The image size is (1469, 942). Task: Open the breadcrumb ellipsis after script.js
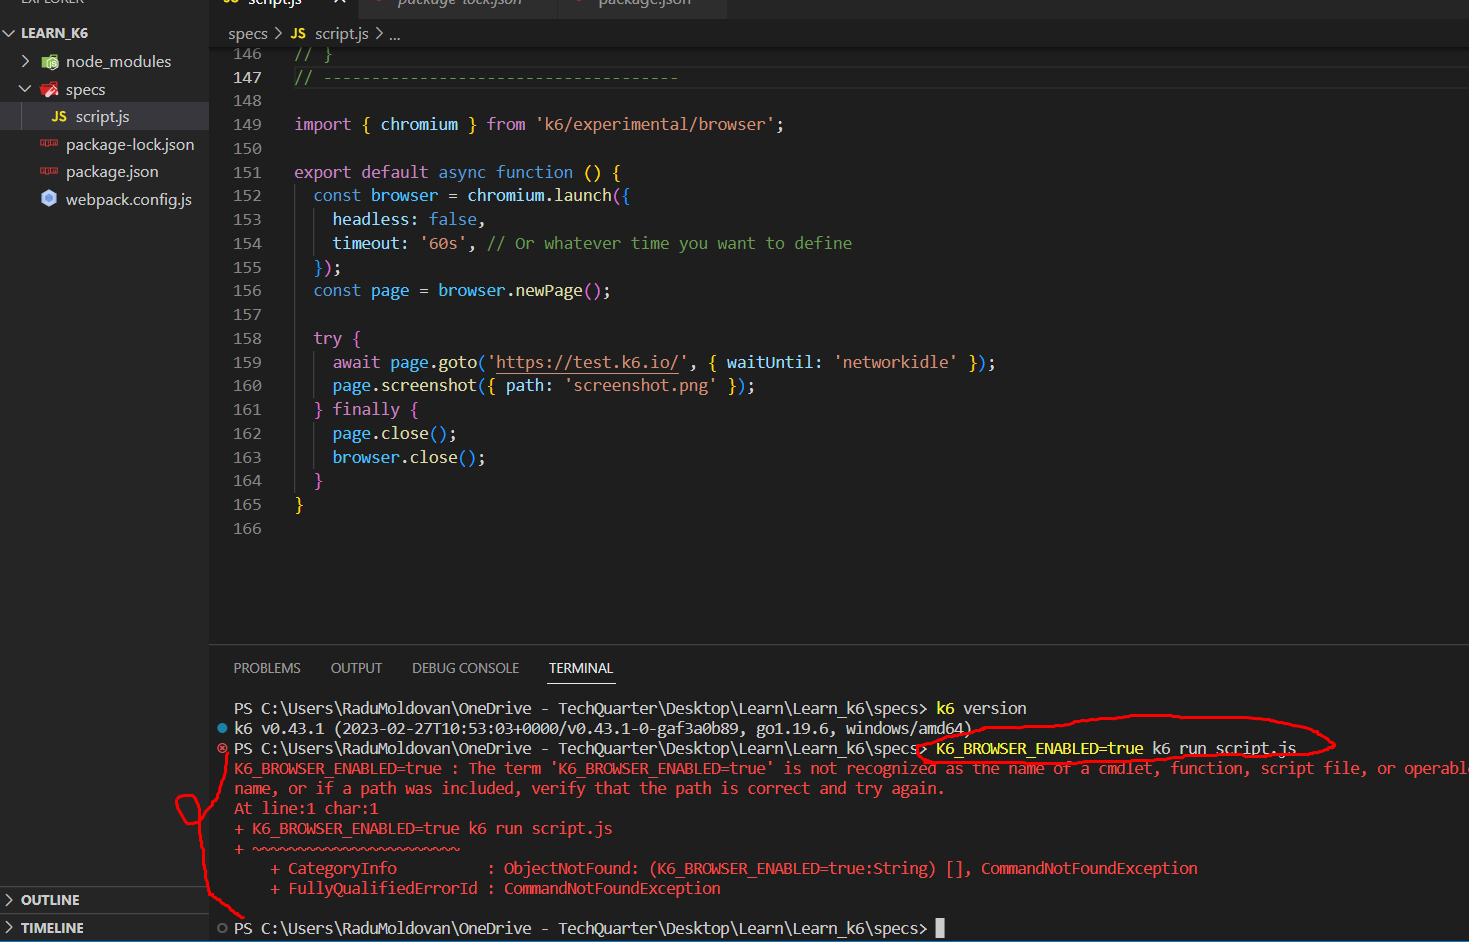coord(395,34)
